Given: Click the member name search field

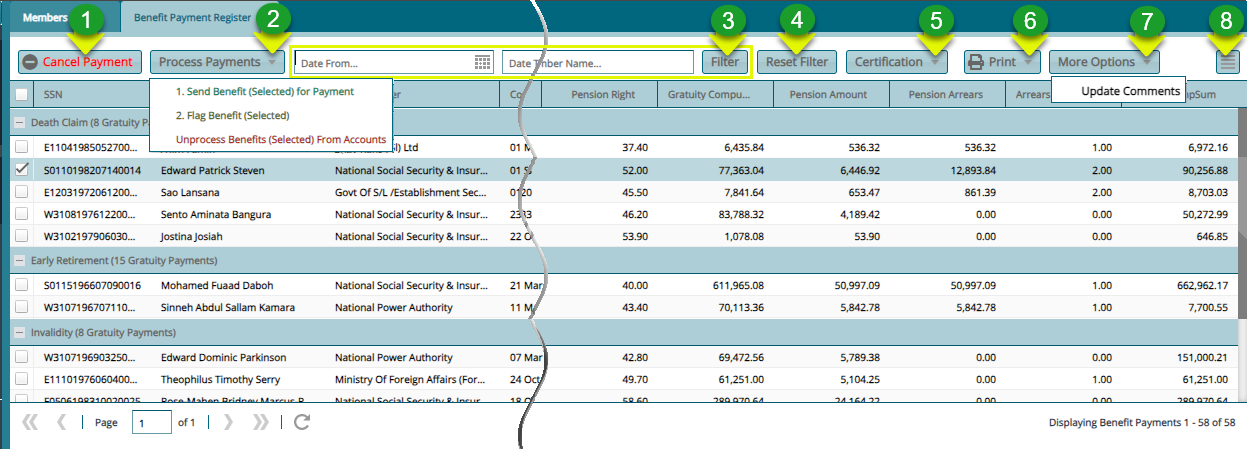Looking at the screenshot, I should click(x=597, y=62).
